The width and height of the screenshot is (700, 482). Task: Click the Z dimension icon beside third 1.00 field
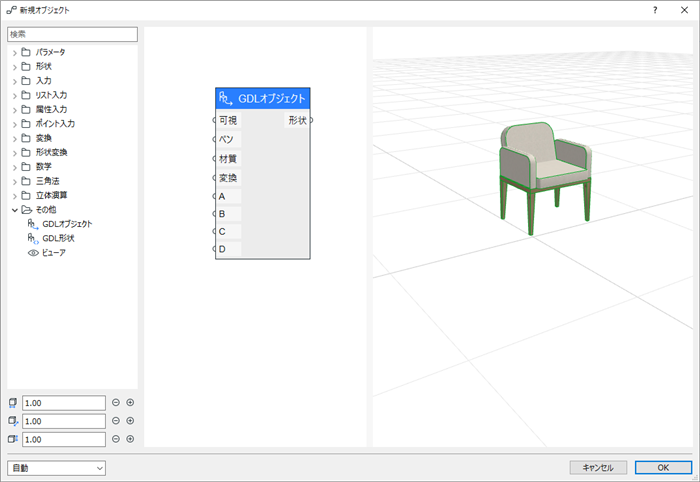coord(13,439)
